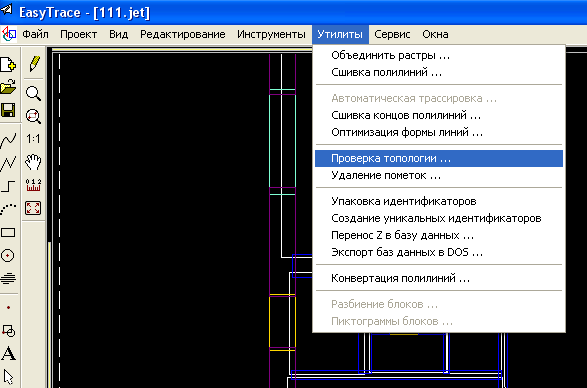Open the Сервис menu
Screen dimensions: 587x388
[x=392, y=34]
